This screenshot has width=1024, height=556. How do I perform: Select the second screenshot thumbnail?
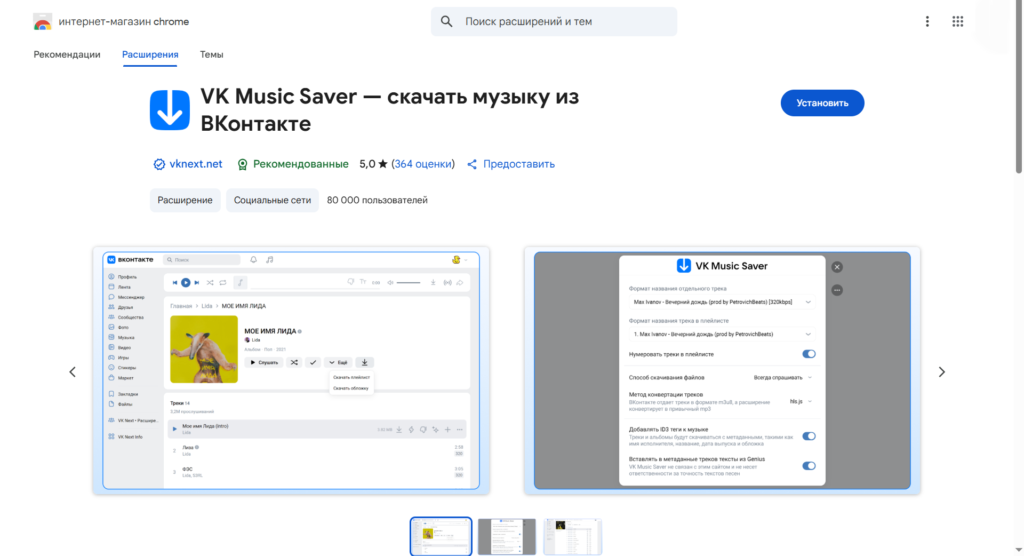click(507, 536)
